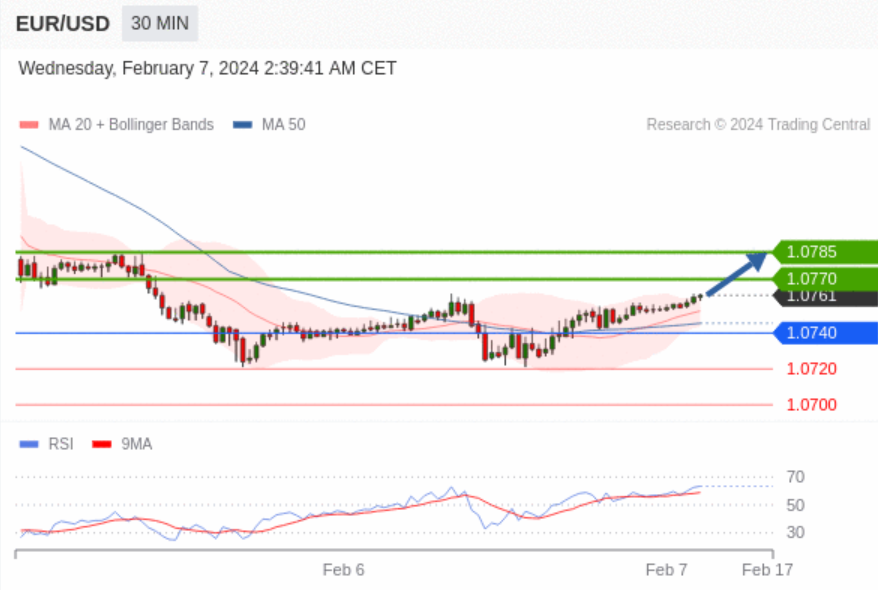Screen dimensions: 878x590
Task: Click the 'MA 20 + Bollinger Bands' legend label
Action: coord(131,124)
